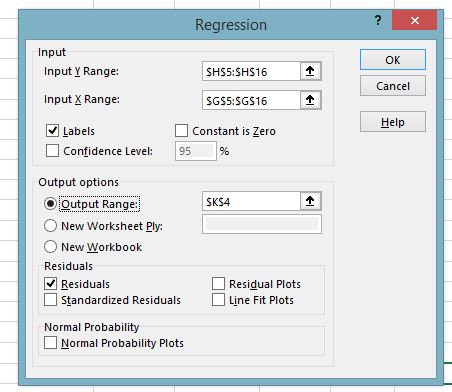Enable the Line Fit Plots checkbox
452x392 pixels.
[218, 300]
